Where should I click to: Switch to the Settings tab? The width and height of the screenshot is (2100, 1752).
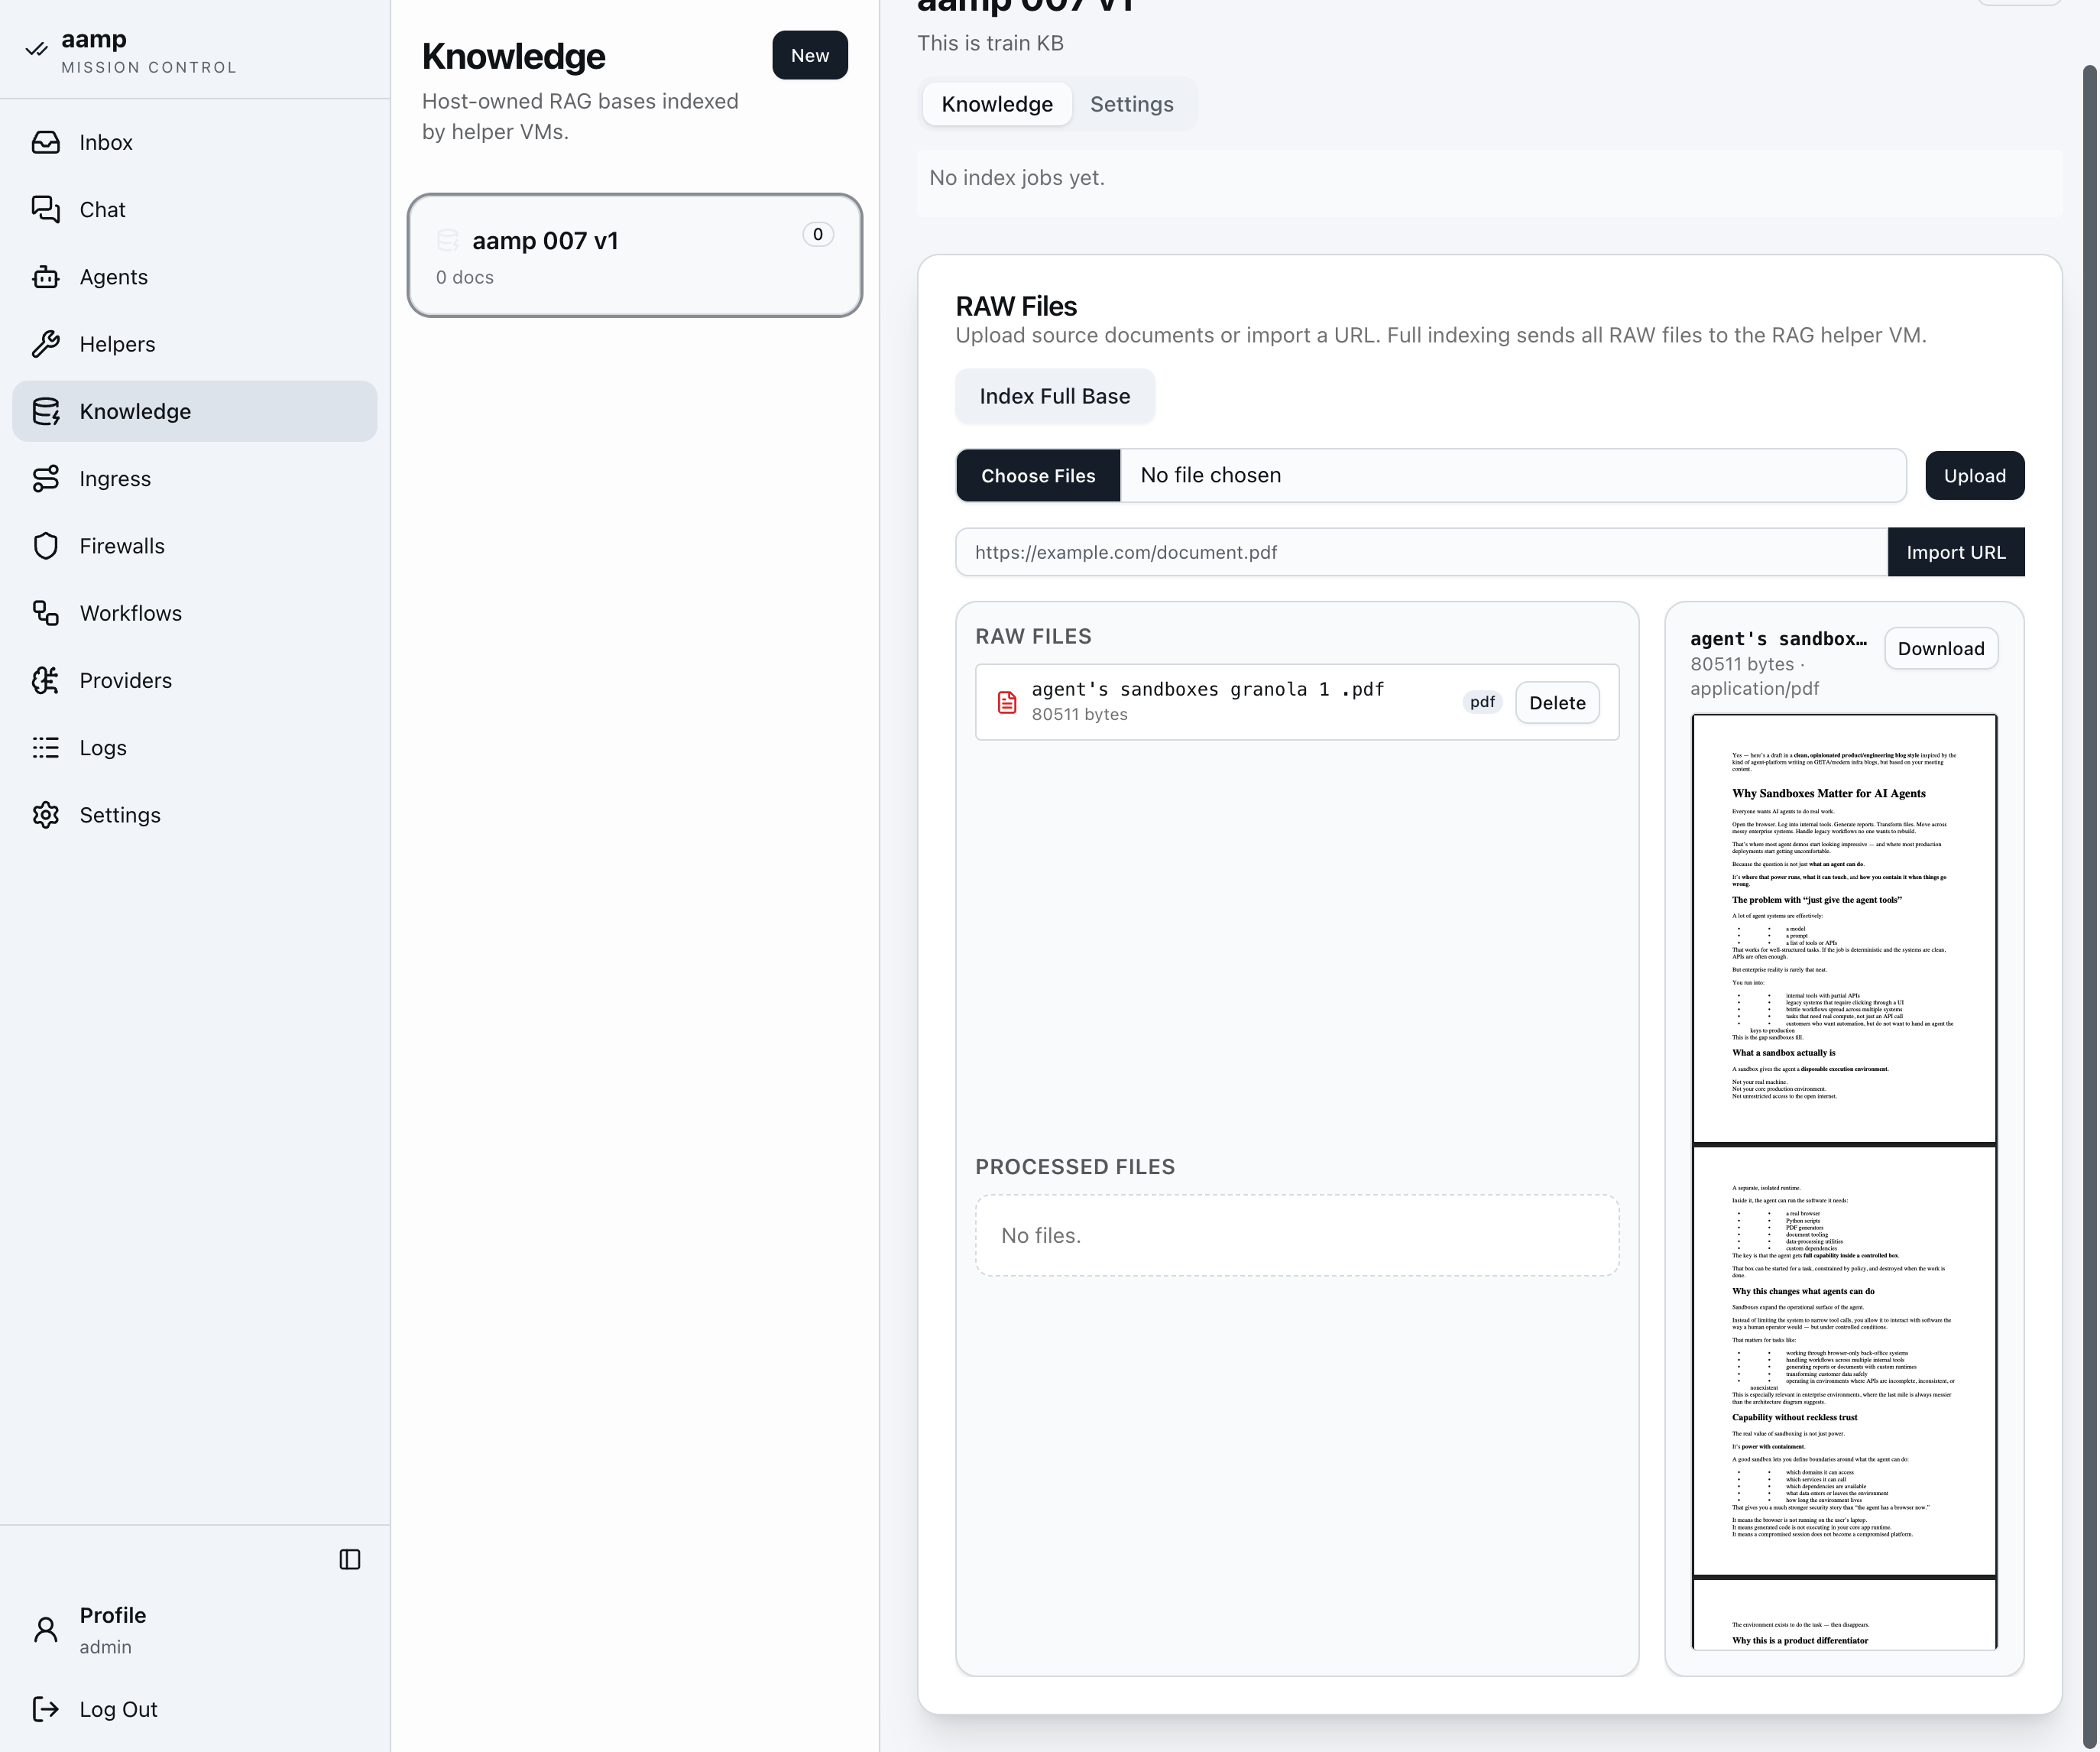click(x=1131, y=104)
